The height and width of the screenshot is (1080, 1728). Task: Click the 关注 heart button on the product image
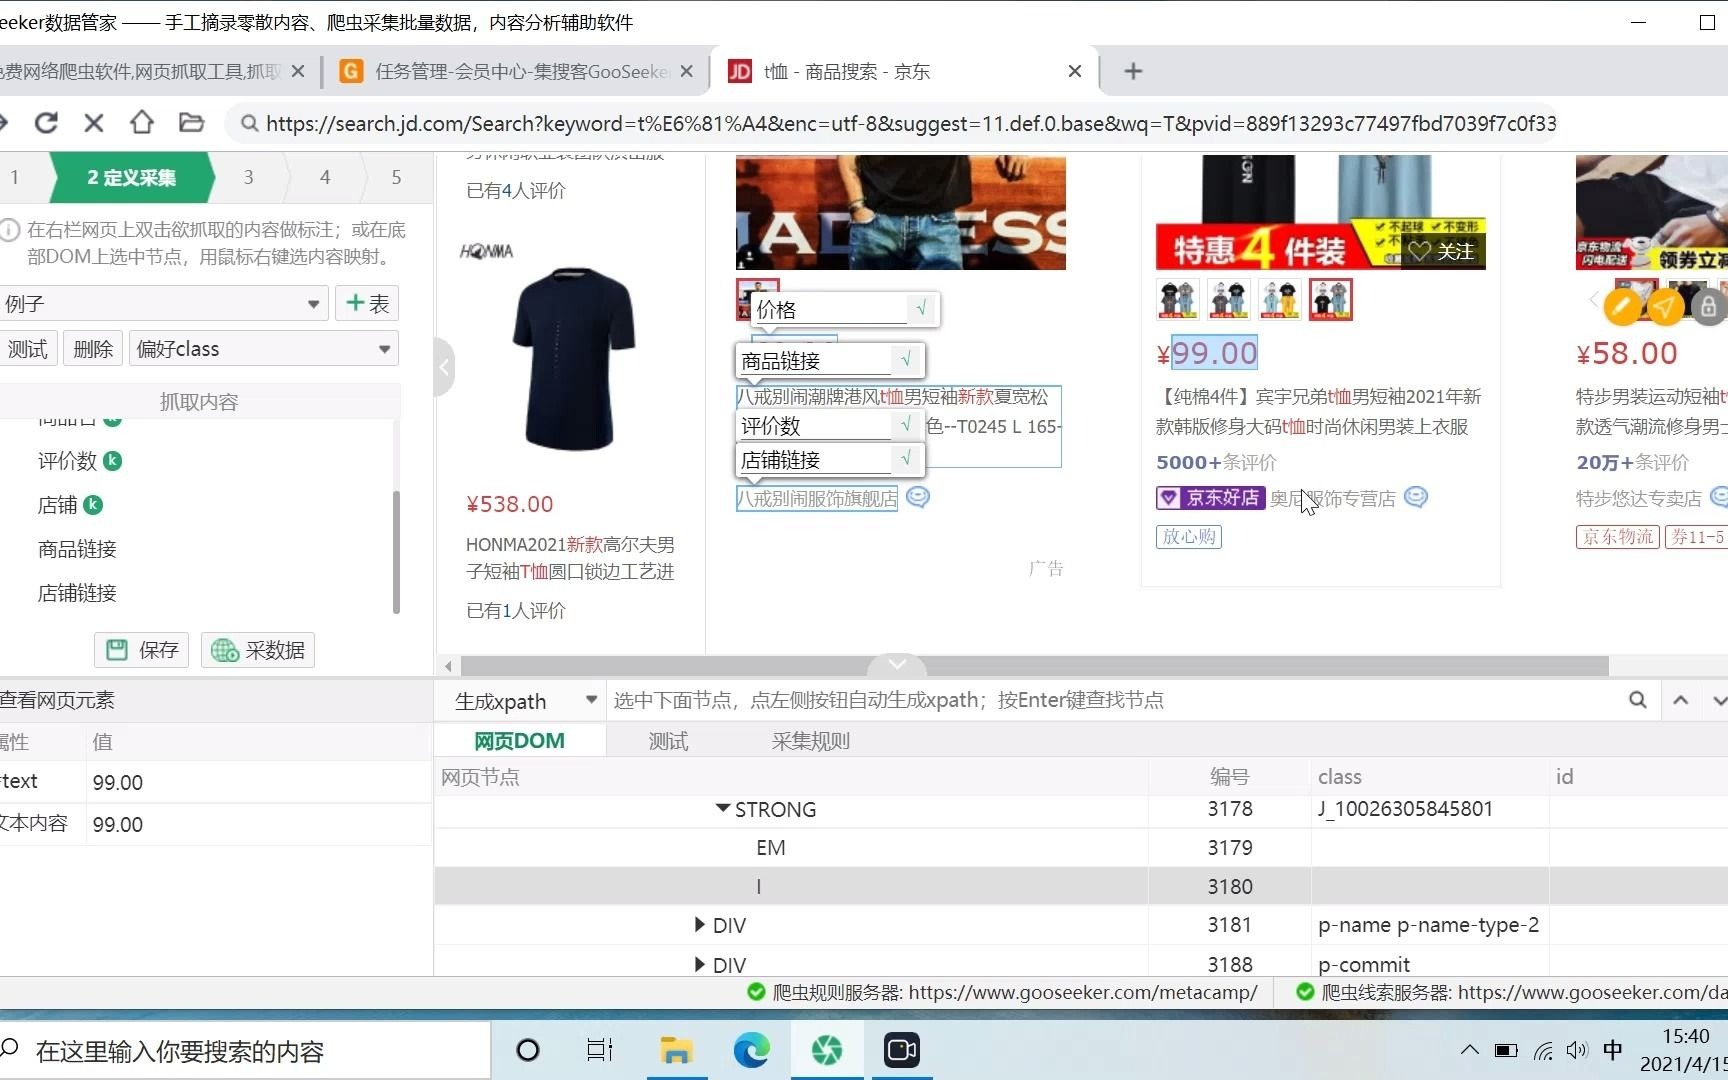(1441, 251)
